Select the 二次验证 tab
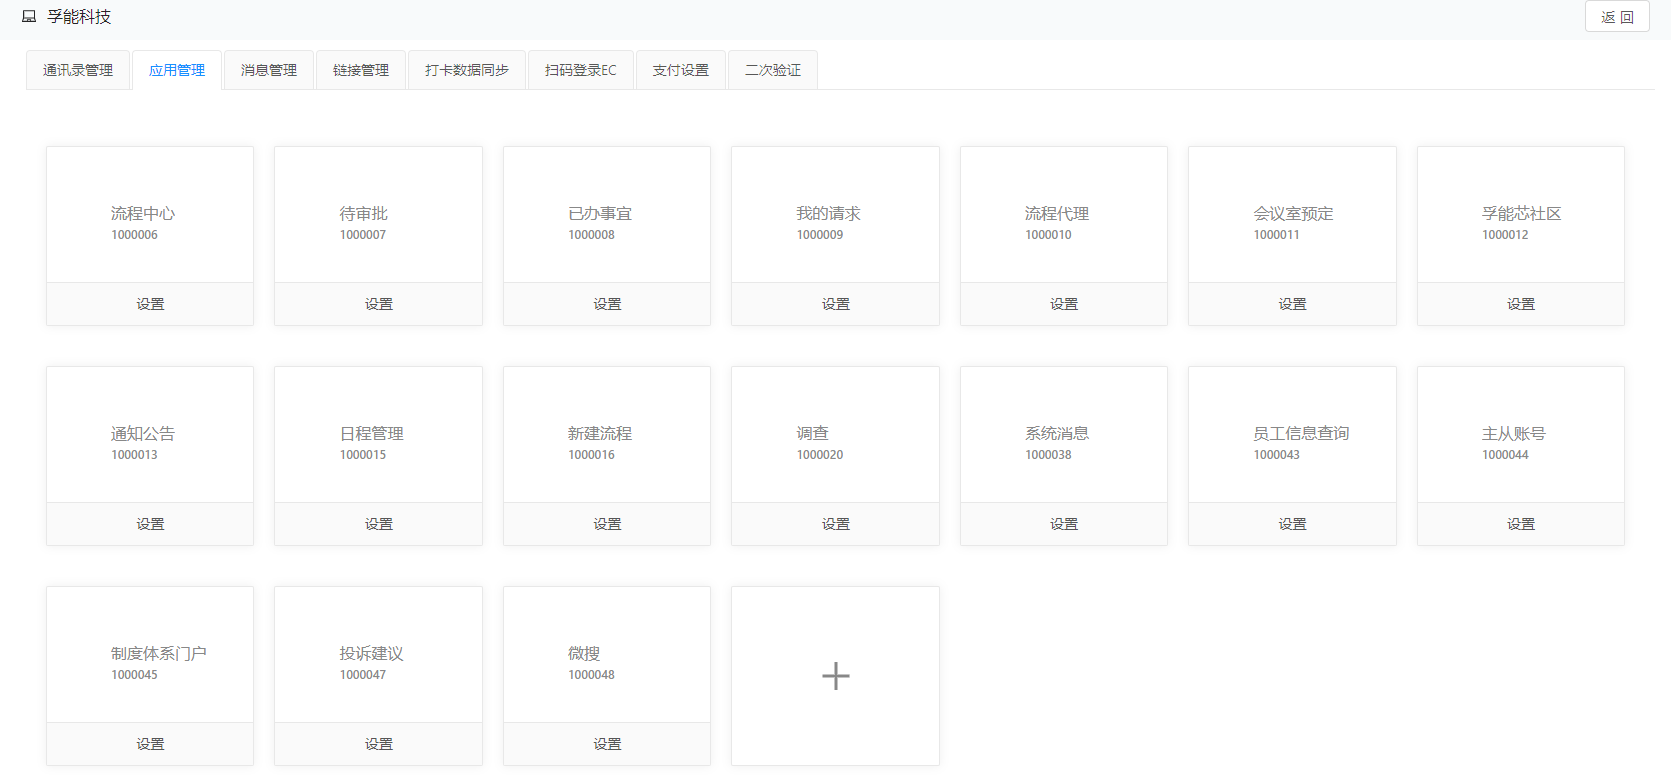Screen dimensions: 1671x776 (773, 70)
